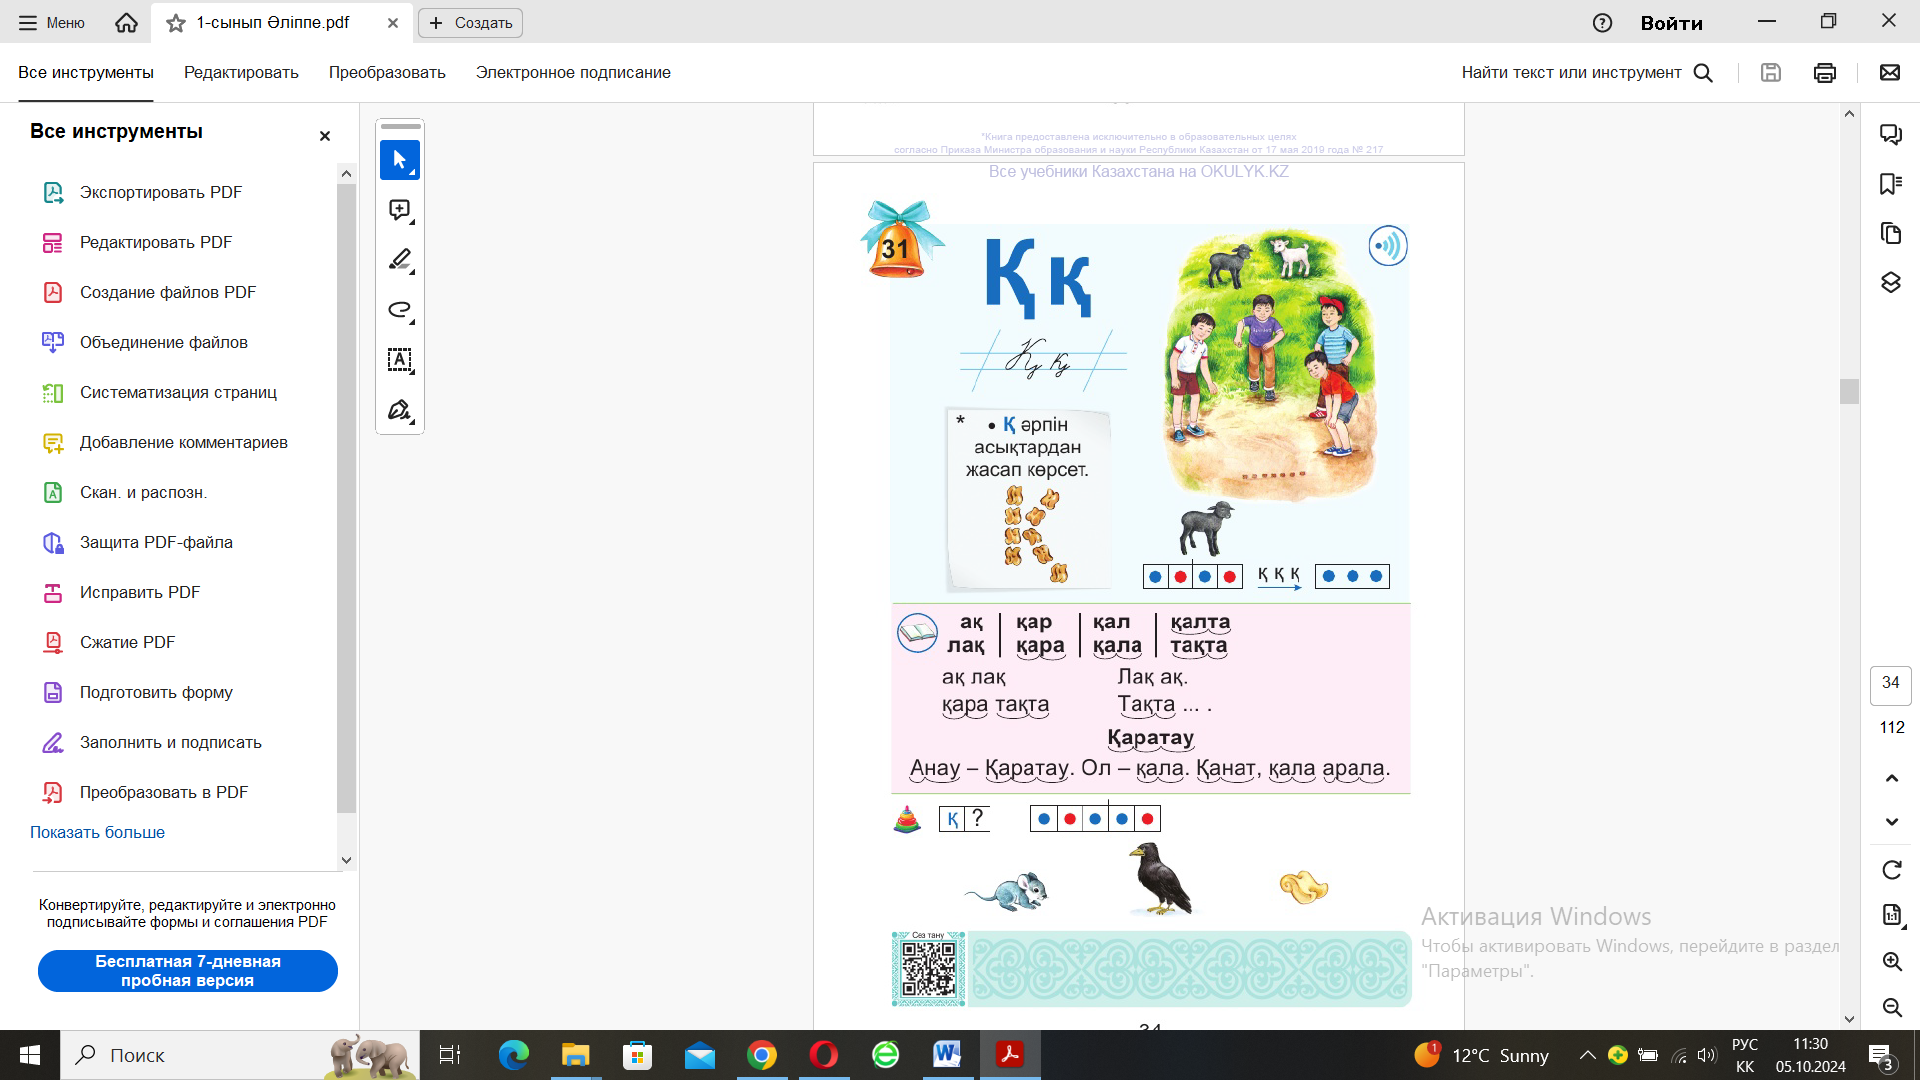The height and width of the screenshot is (1080, 1920).
Task: Select the highlighter pen tool
Action: 399,260
